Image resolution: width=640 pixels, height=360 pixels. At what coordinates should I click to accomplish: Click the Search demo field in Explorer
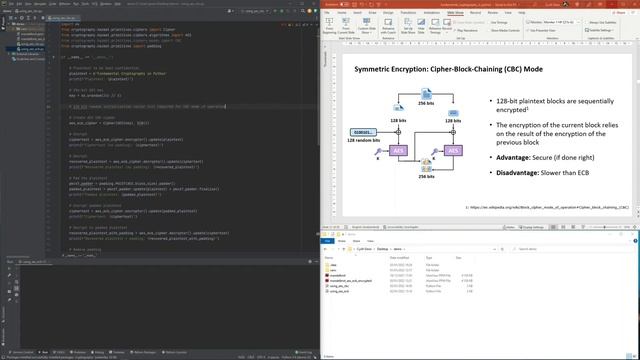tap(571, 249)
